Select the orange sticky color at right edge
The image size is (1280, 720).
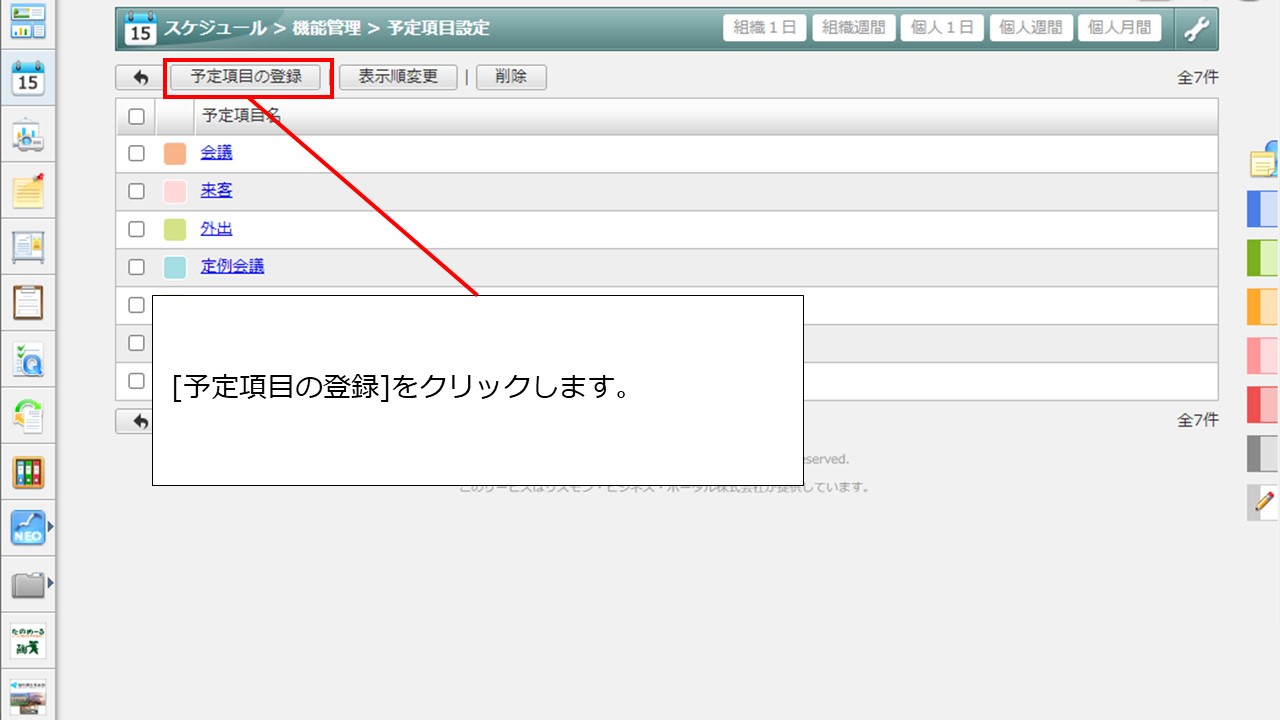1263,307
